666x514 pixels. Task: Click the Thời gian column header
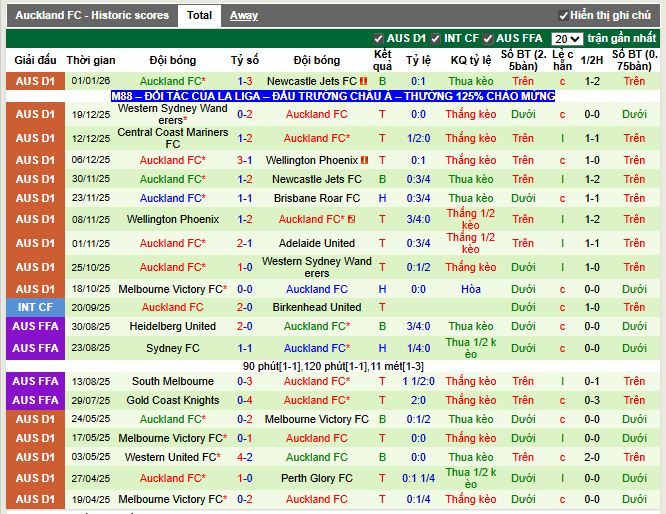(90, 60)
